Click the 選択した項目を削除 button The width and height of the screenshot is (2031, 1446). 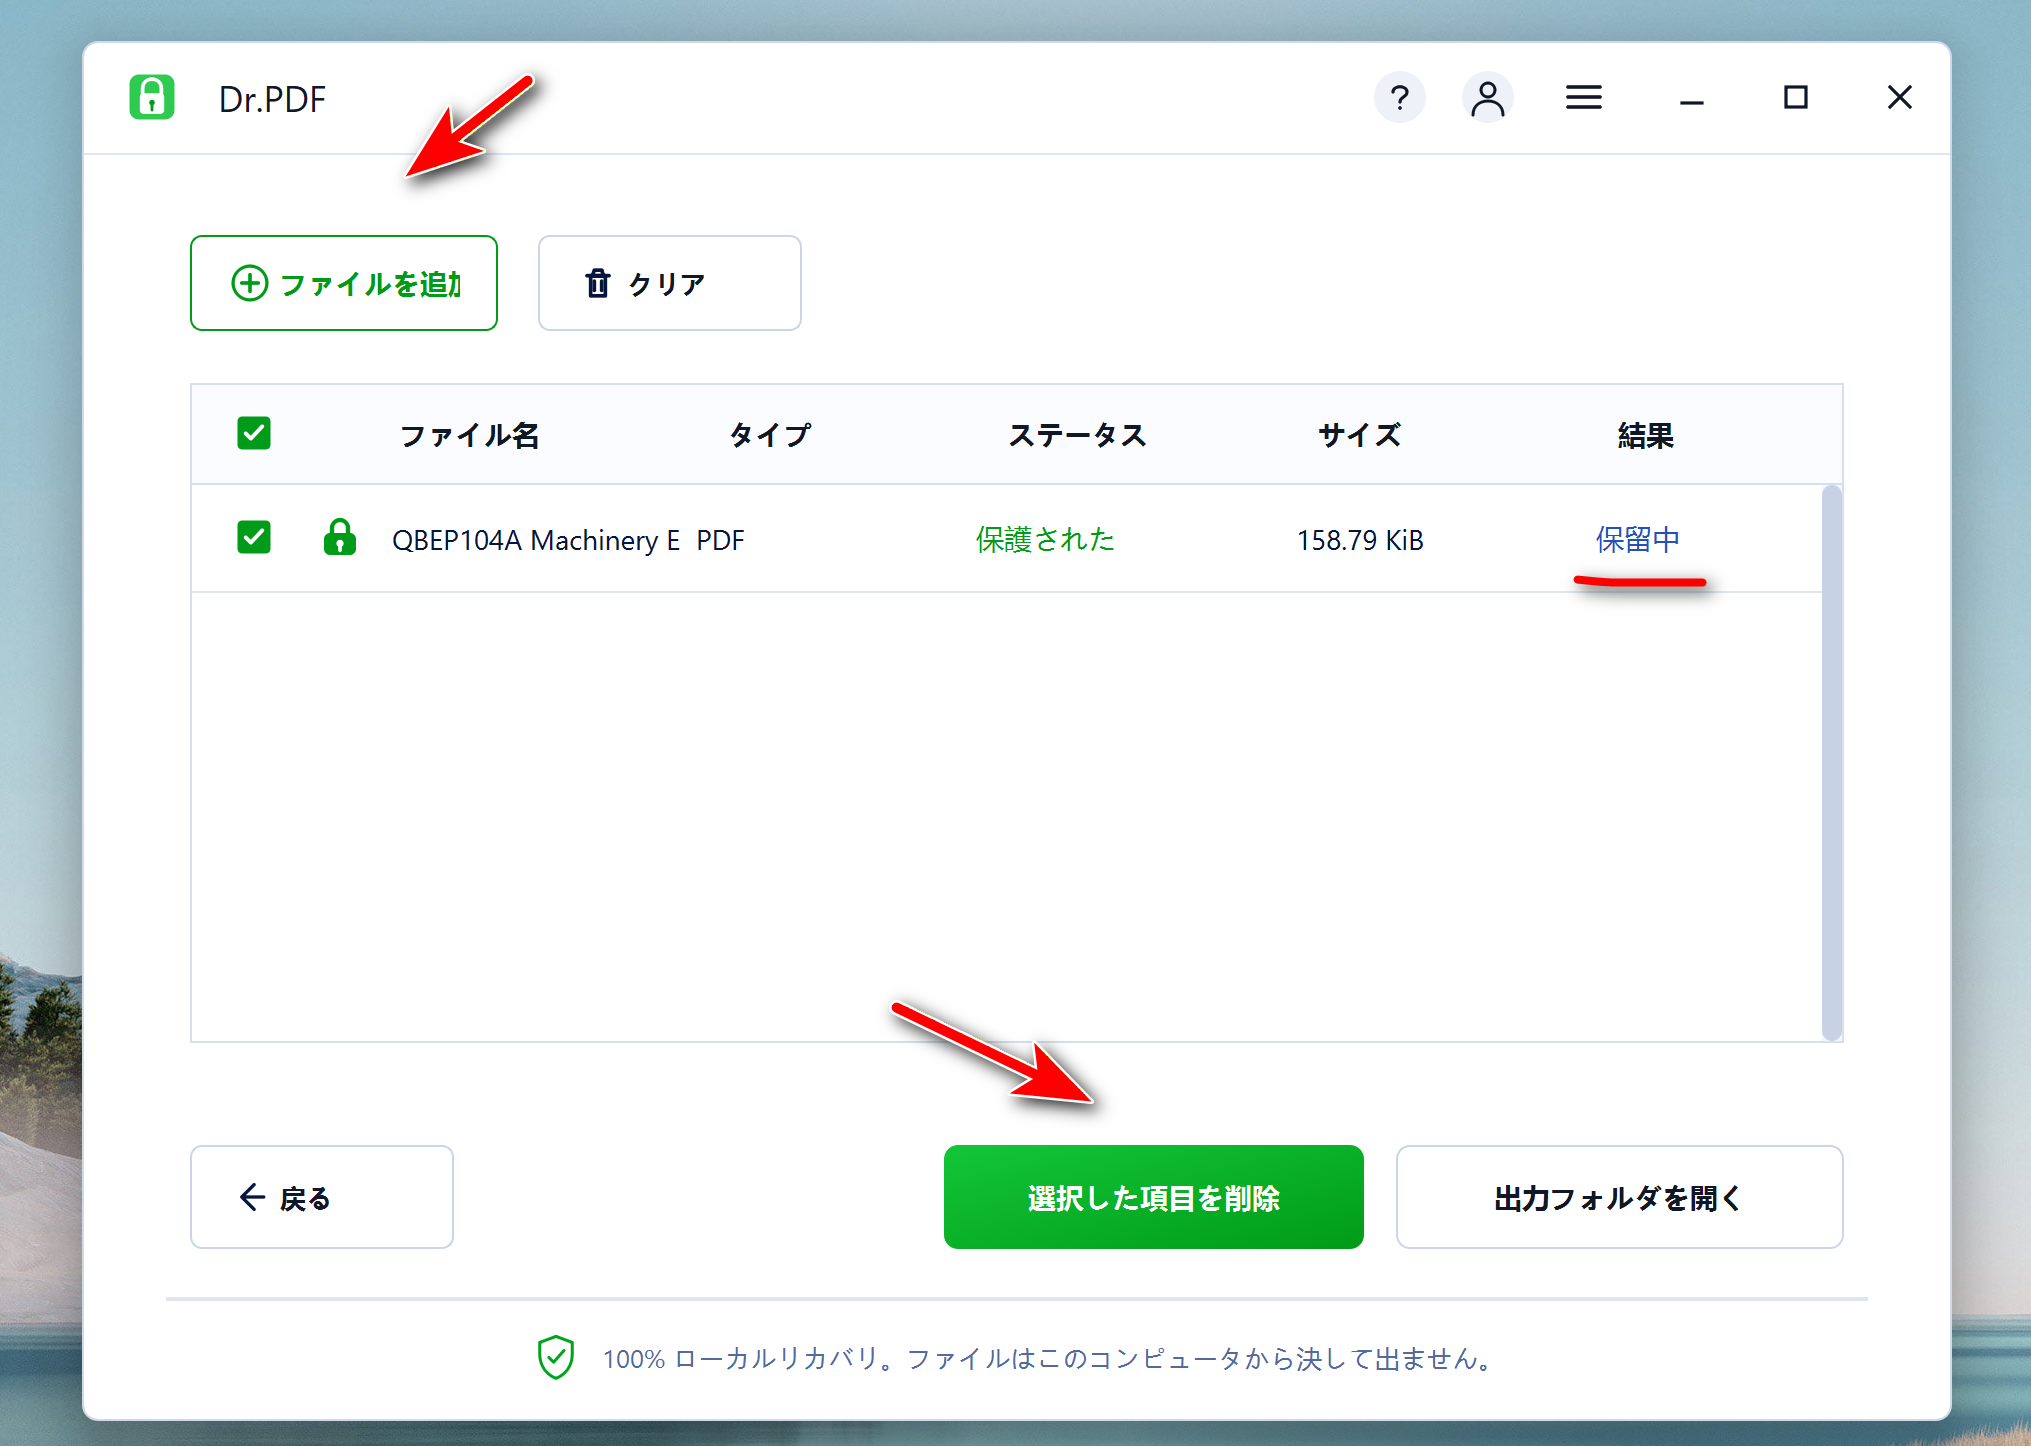[x=1153, y=1197]
